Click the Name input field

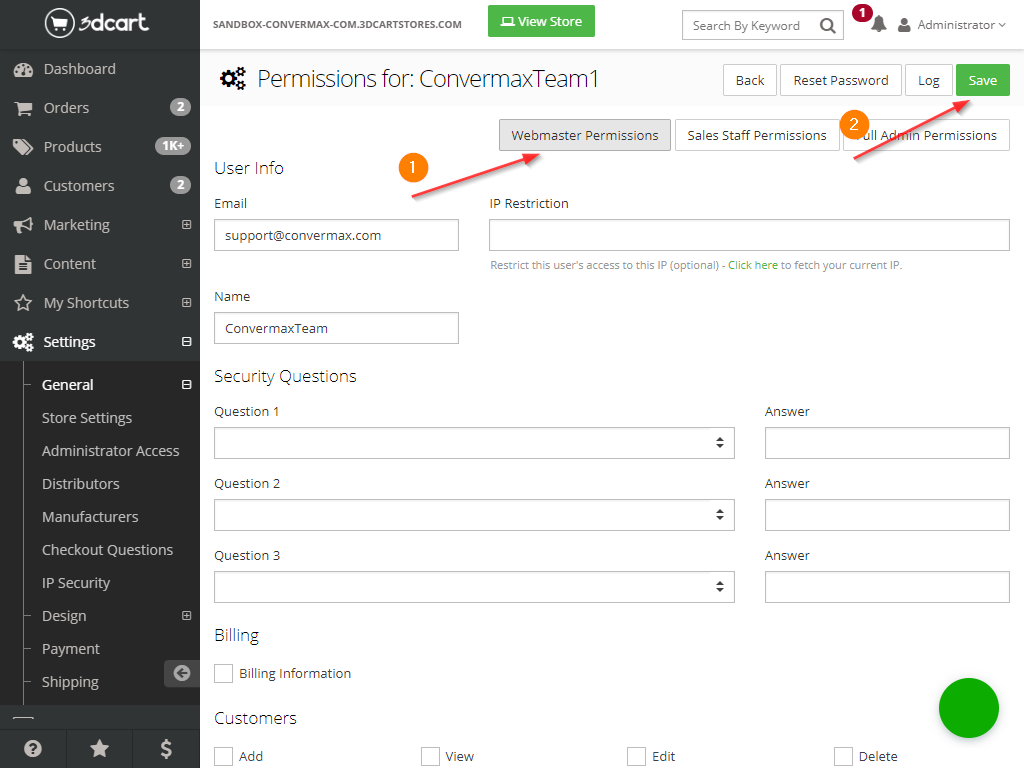click(336, 328)
